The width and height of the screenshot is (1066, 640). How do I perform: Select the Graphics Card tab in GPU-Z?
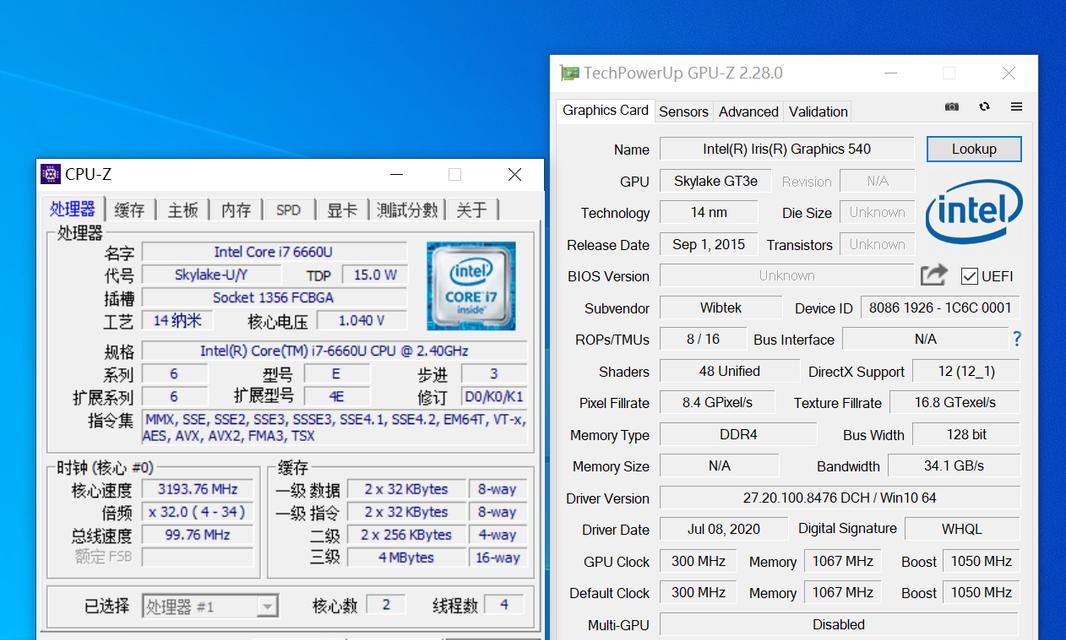[x=605, y=110]
